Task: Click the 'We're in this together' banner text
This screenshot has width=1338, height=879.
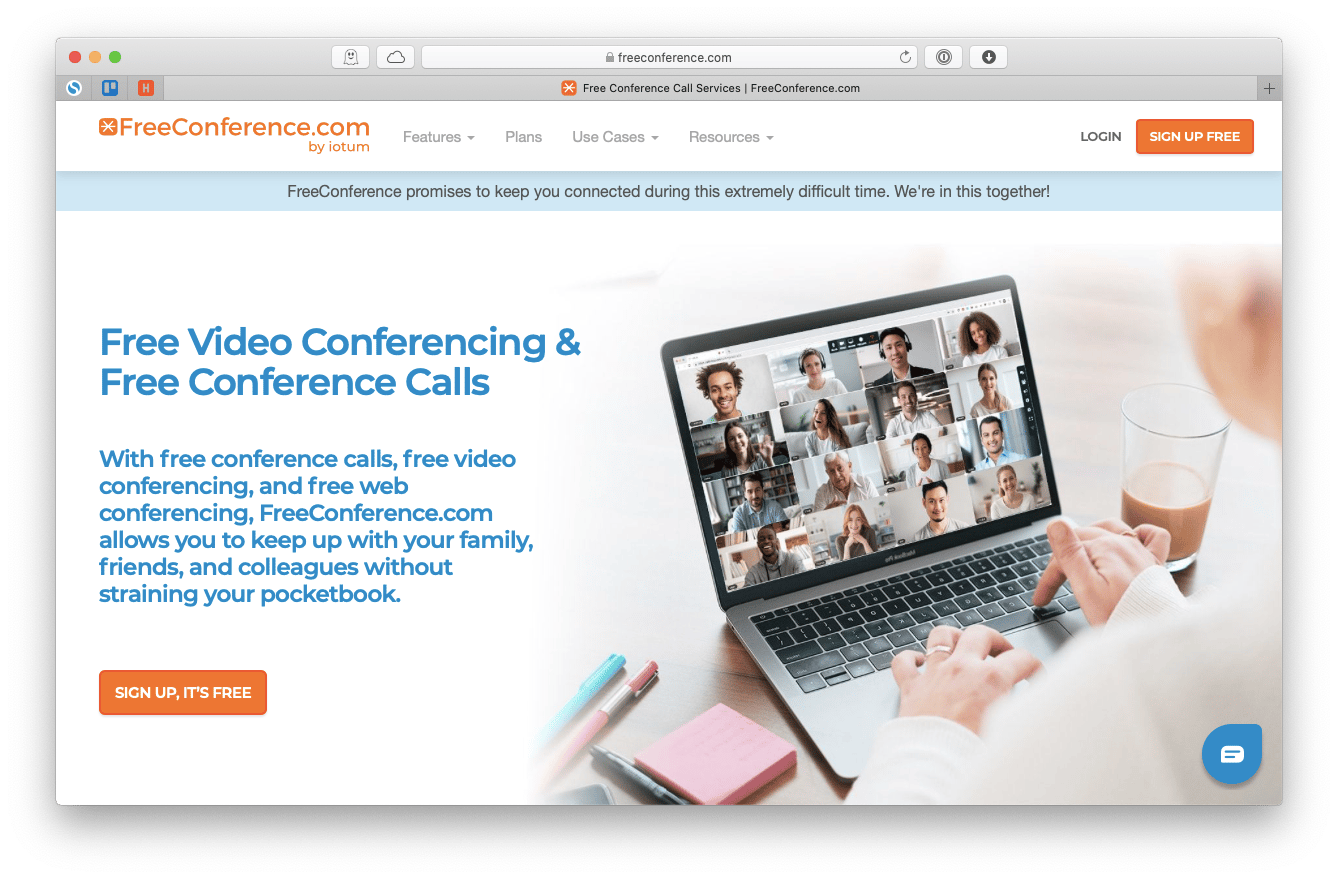Action: click(972, 191)
